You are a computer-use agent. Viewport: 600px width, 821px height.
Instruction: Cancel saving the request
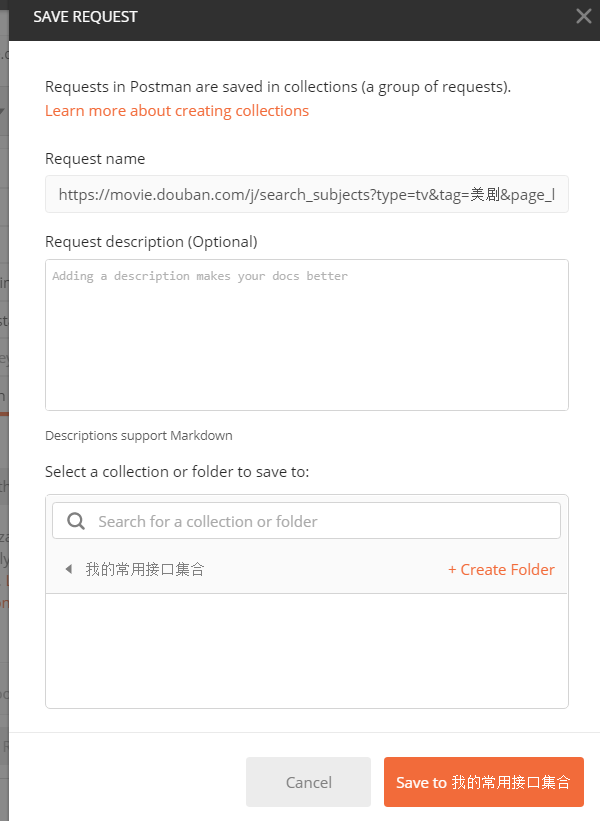click(x=308, y=782)
